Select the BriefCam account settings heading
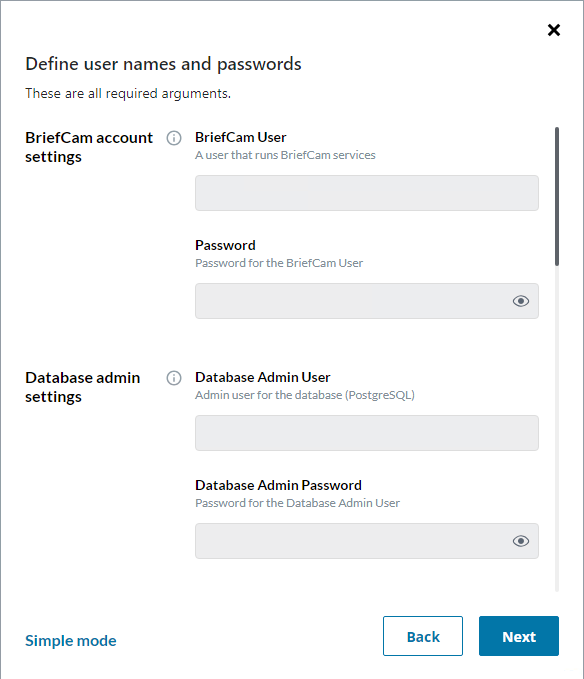Screen dimensions: 584x679 click(89, 147)
